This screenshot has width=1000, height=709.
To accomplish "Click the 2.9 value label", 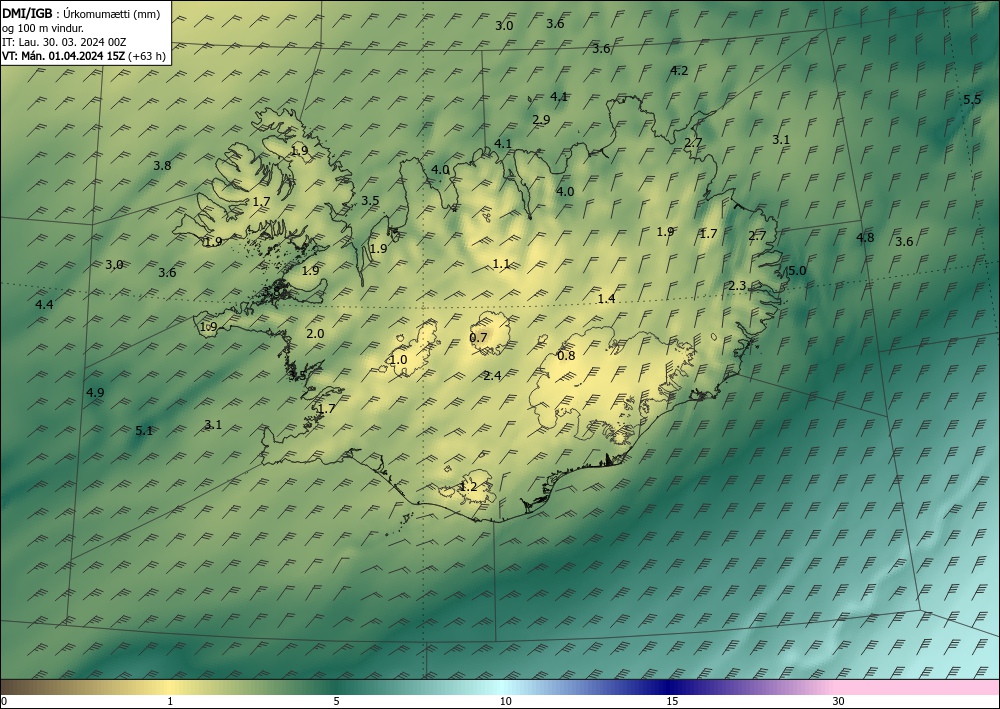I will pos(541,120).
